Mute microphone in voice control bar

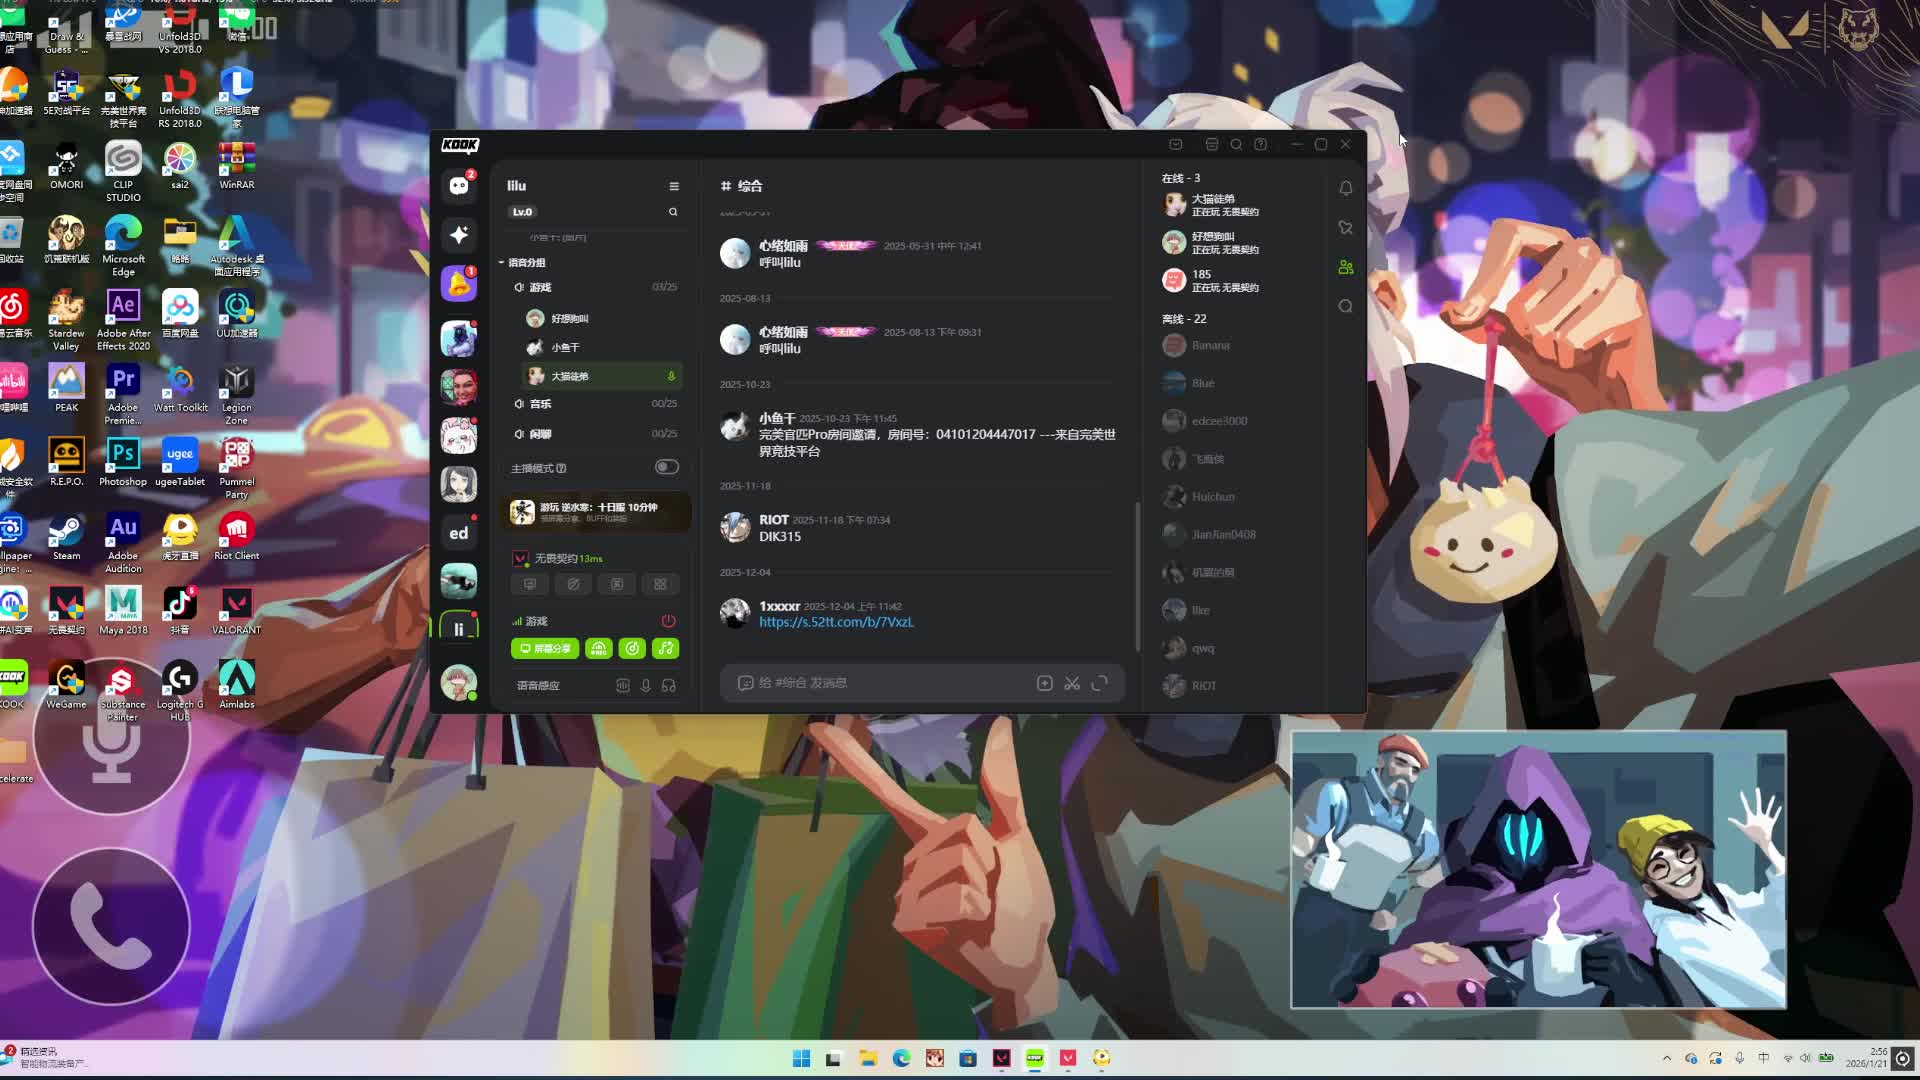[646, 685]
